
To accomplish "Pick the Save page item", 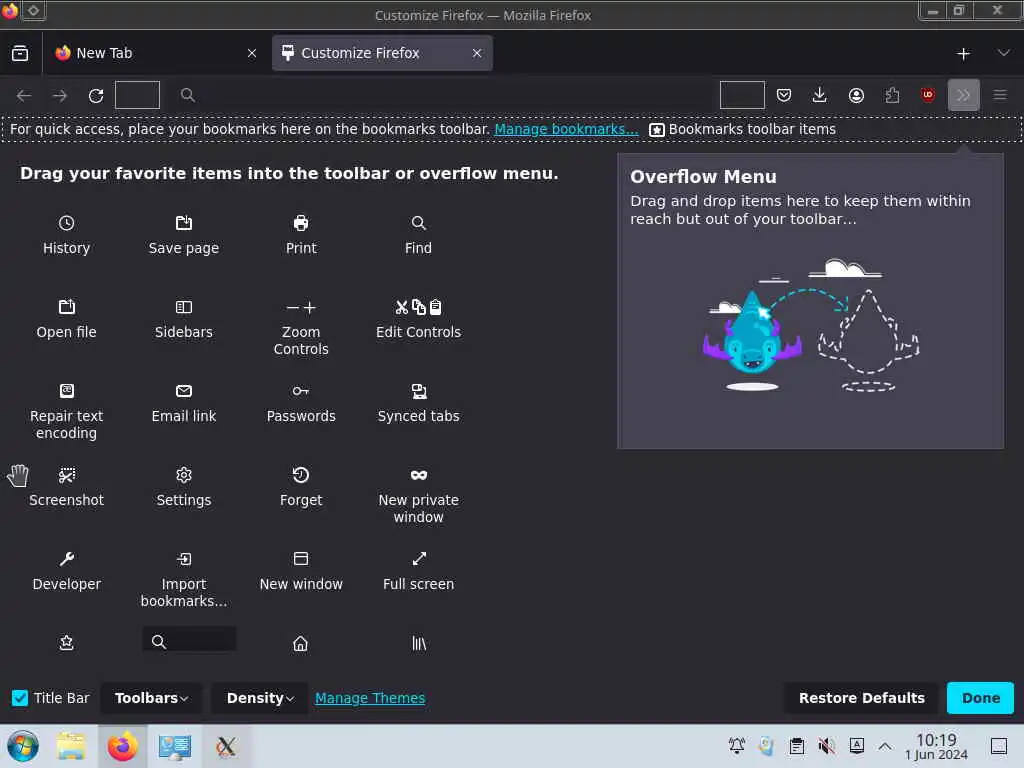I will (184, 235).
